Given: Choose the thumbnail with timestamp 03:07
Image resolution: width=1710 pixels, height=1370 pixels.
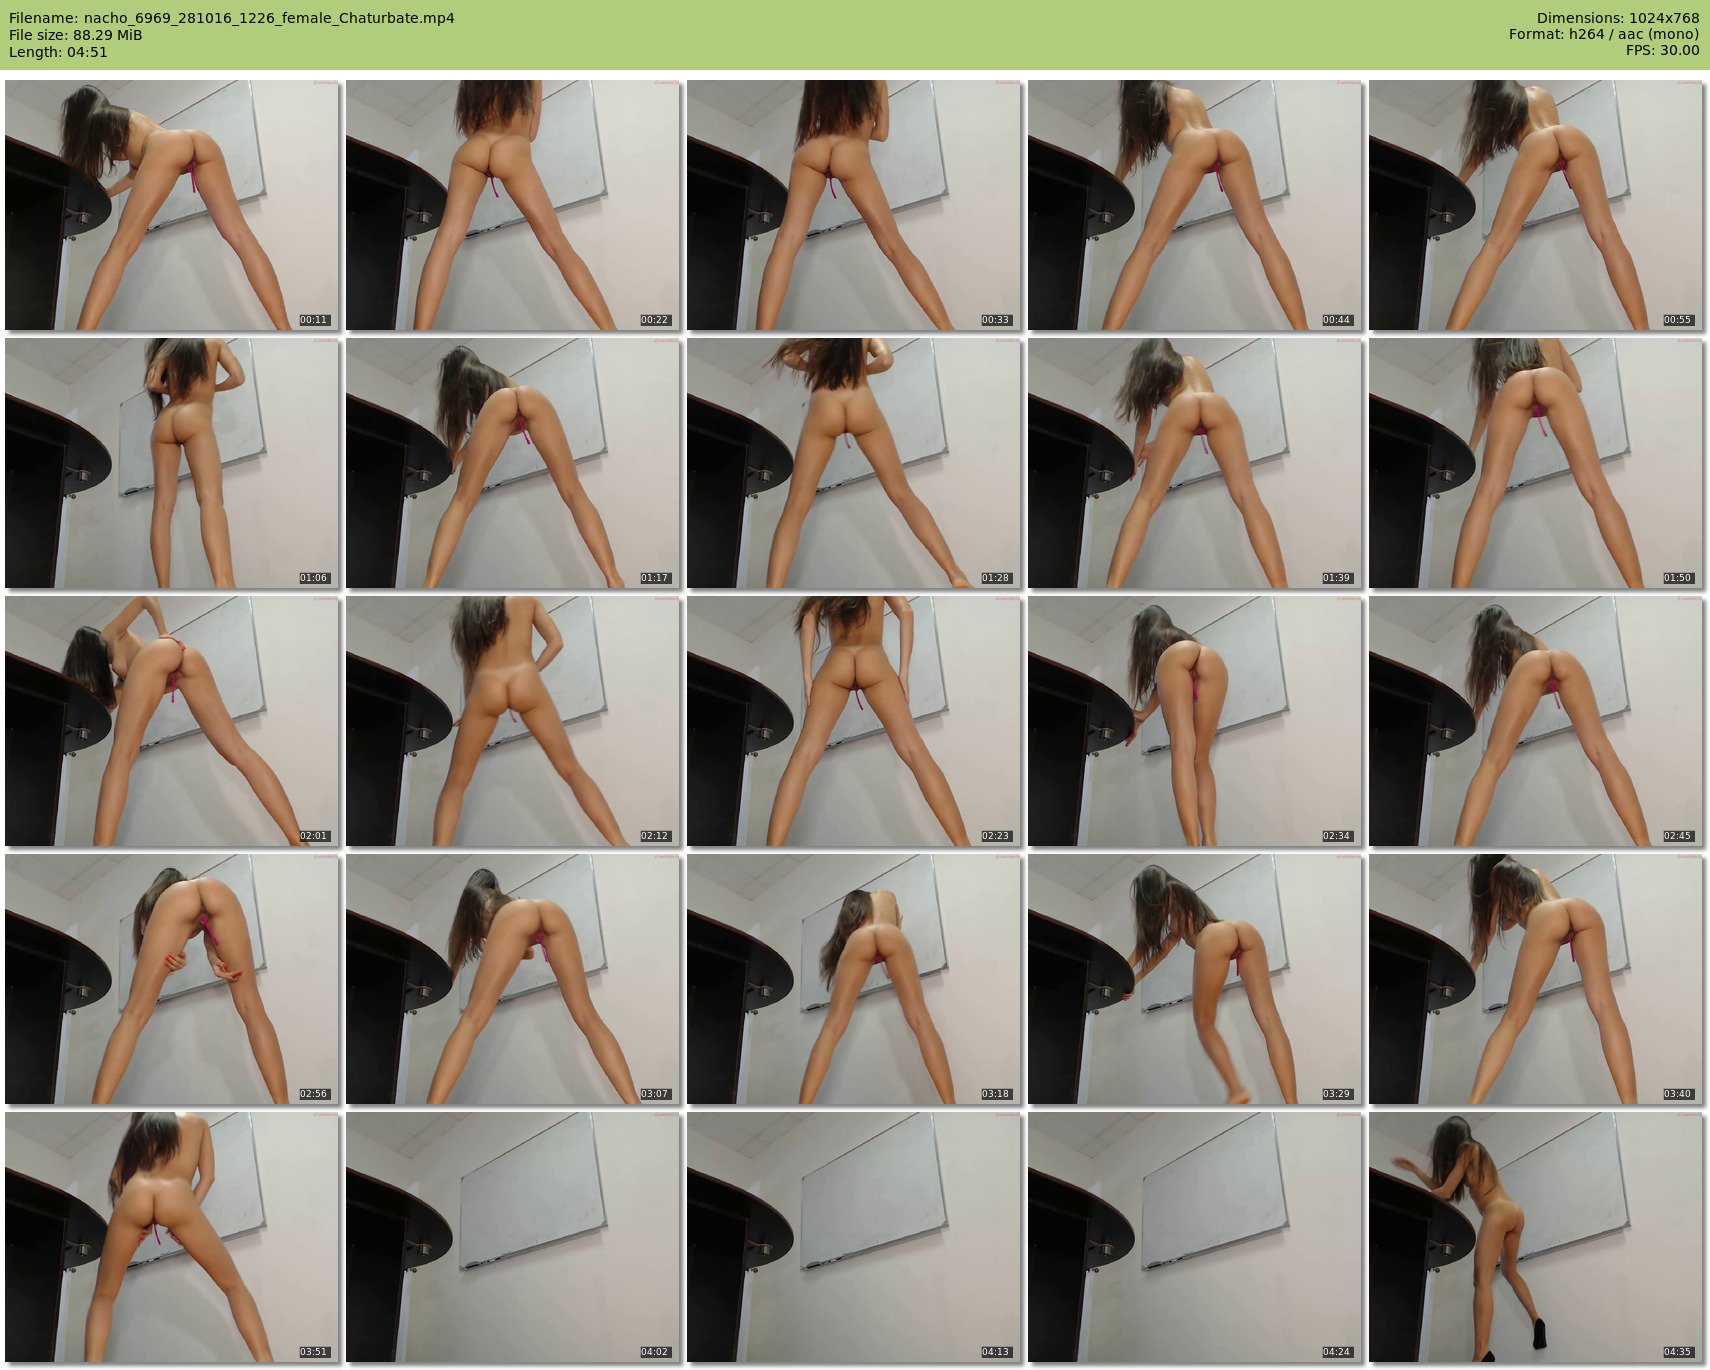Looking at the screenshot, I should click(513, 979).
